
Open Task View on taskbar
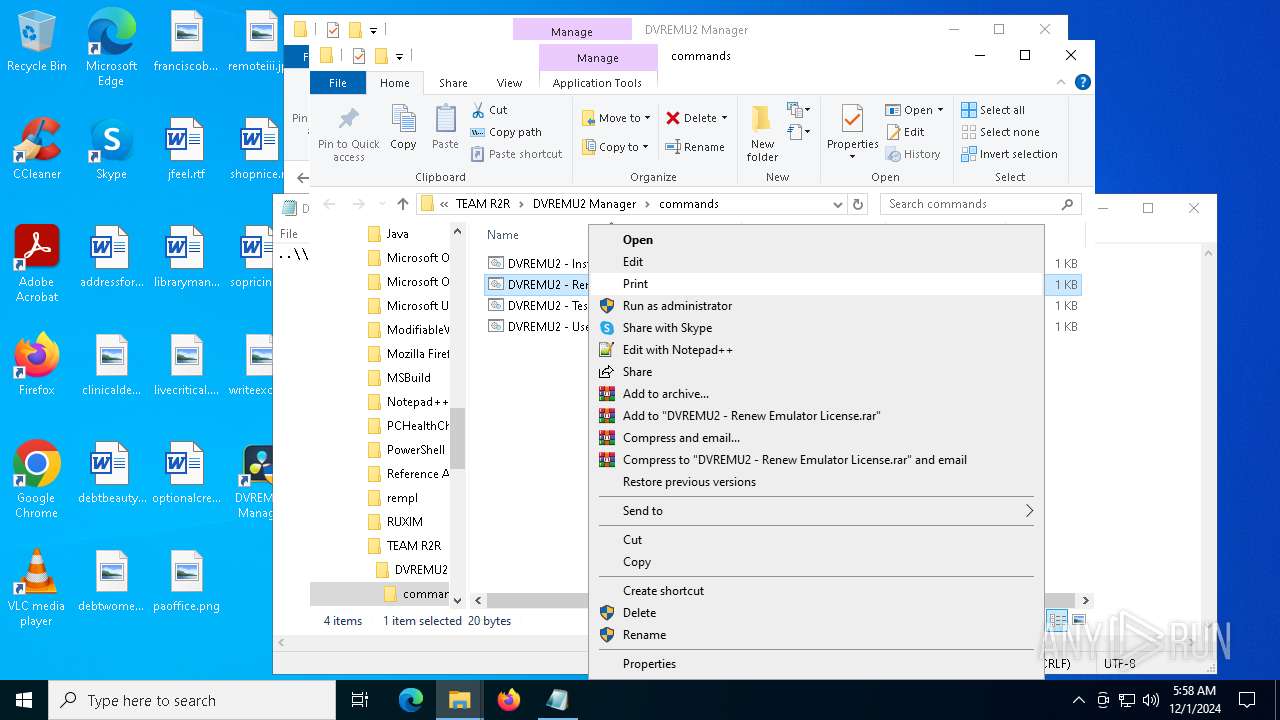360,700
